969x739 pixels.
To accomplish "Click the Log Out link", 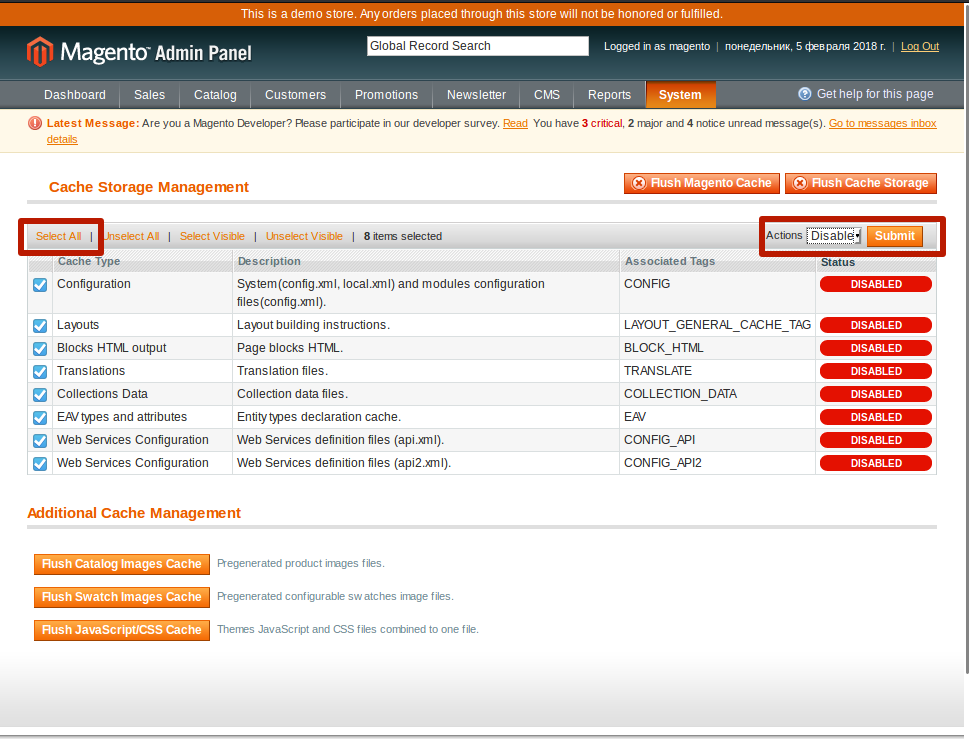I will point(920,46).
